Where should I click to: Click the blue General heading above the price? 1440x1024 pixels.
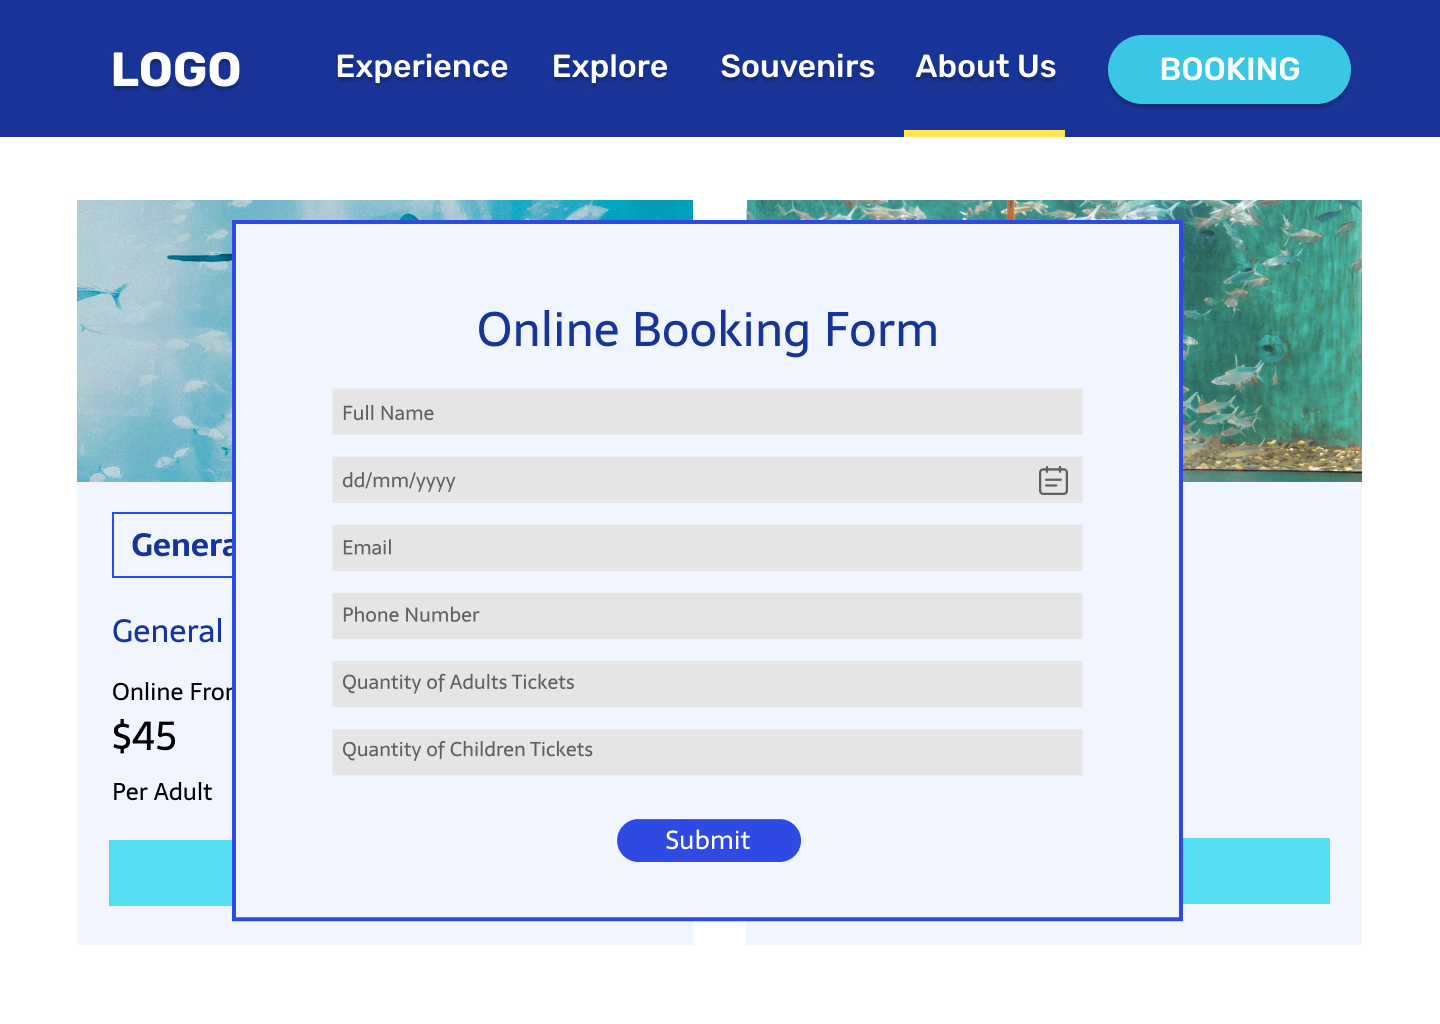[x=168, y=631]
